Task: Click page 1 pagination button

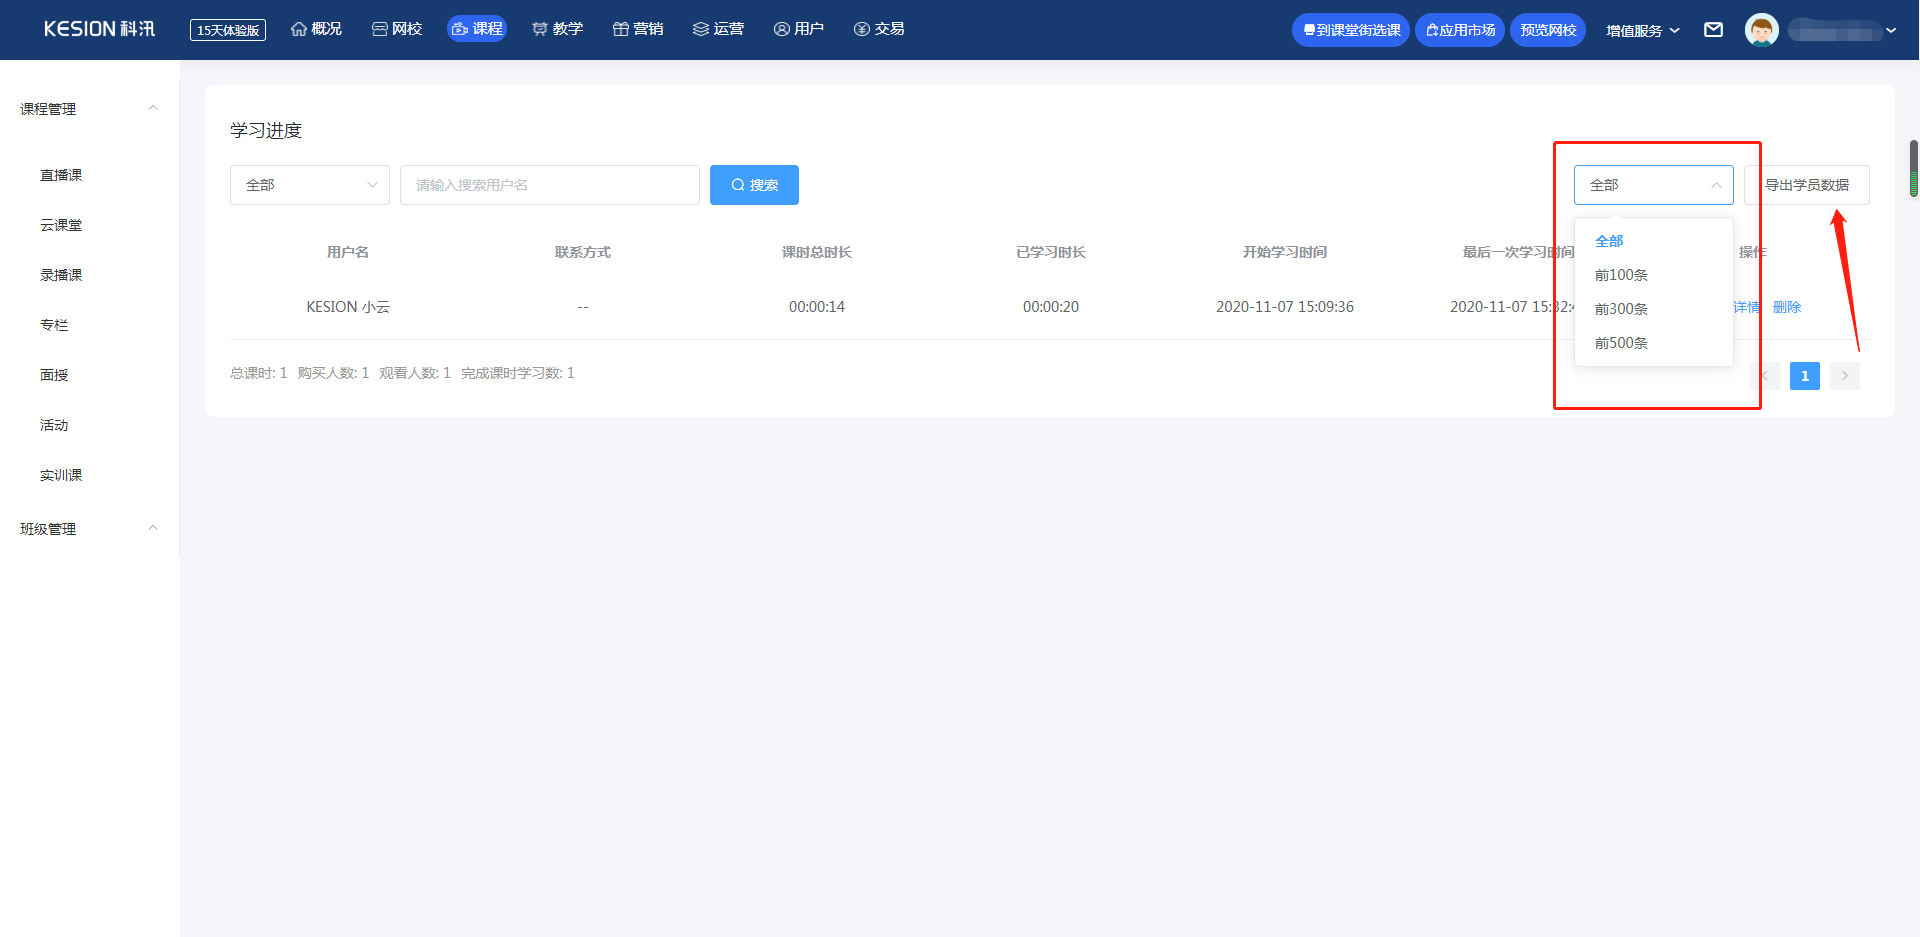Action: point(1804,376)
